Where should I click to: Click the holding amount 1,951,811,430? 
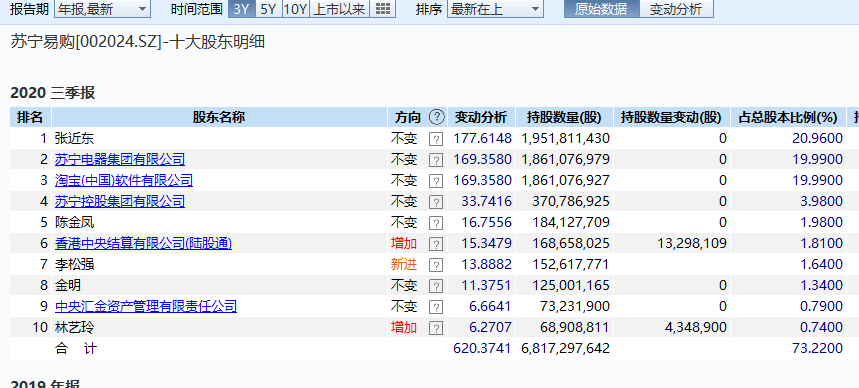click(566, 139)
